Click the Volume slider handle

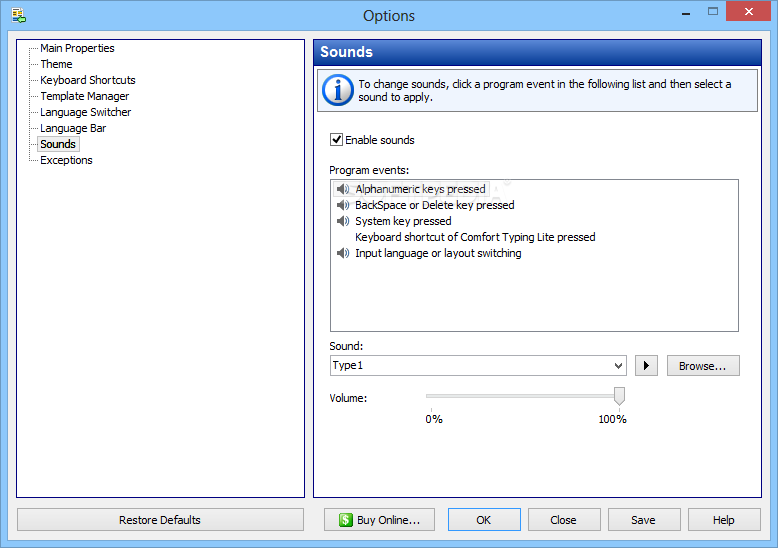pyautogui.click(x=619, y=396)
